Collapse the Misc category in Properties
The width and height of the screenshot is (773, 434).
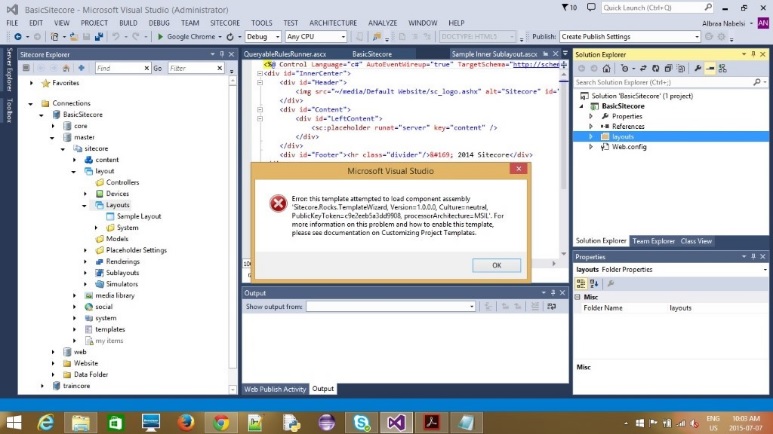(x=578, y=297)
